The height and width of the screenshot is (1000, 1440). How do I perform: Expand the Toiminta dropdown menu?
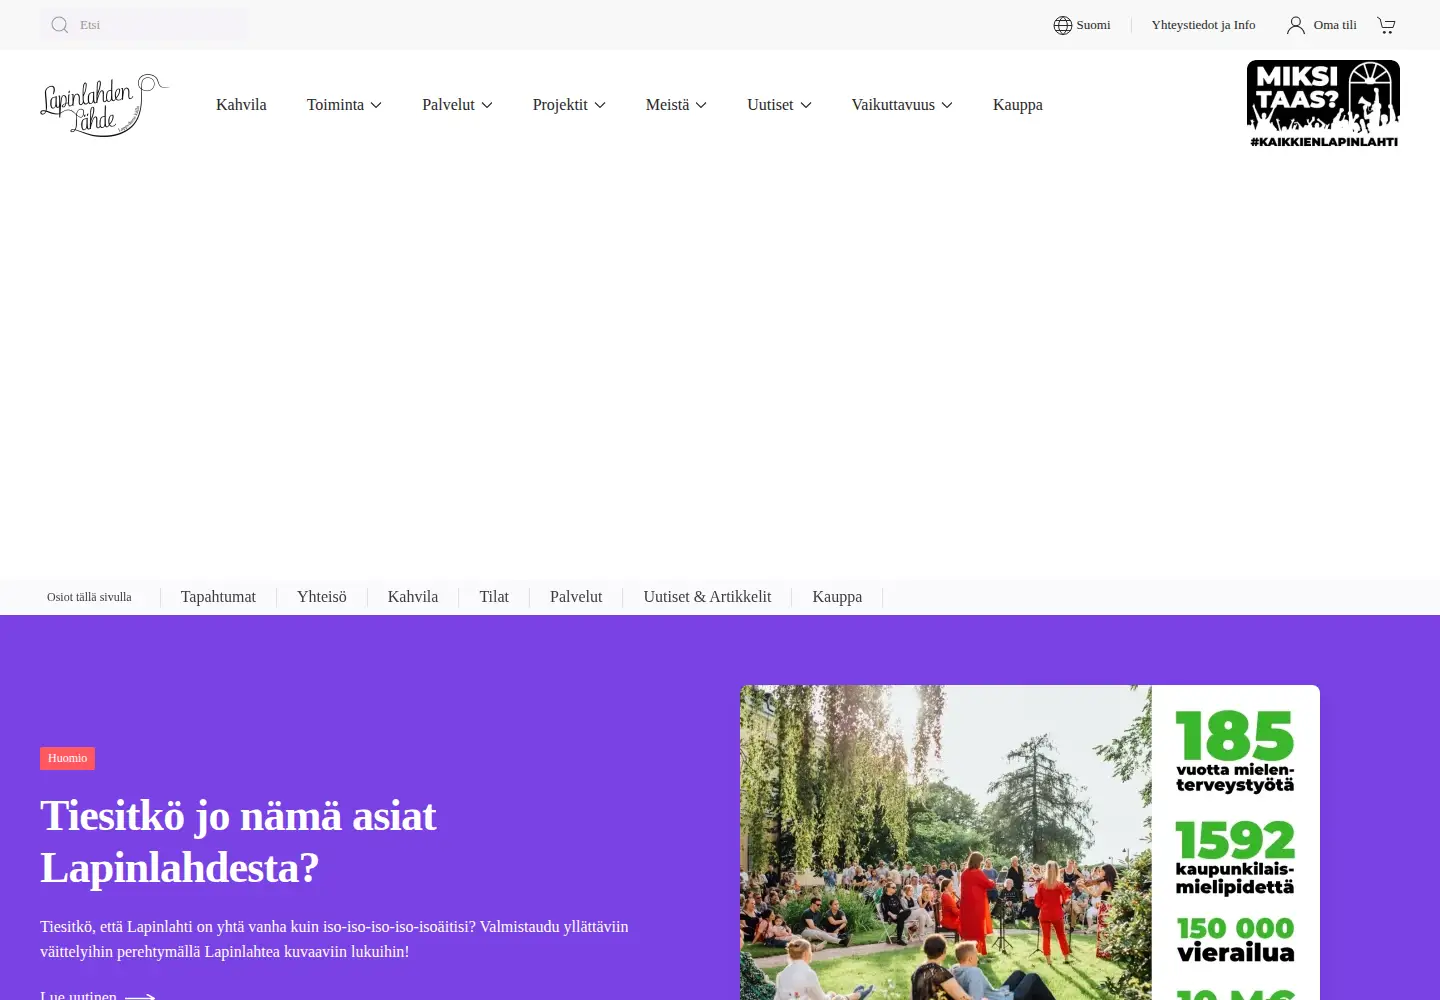pyautogui.click(x=344, y=104)
